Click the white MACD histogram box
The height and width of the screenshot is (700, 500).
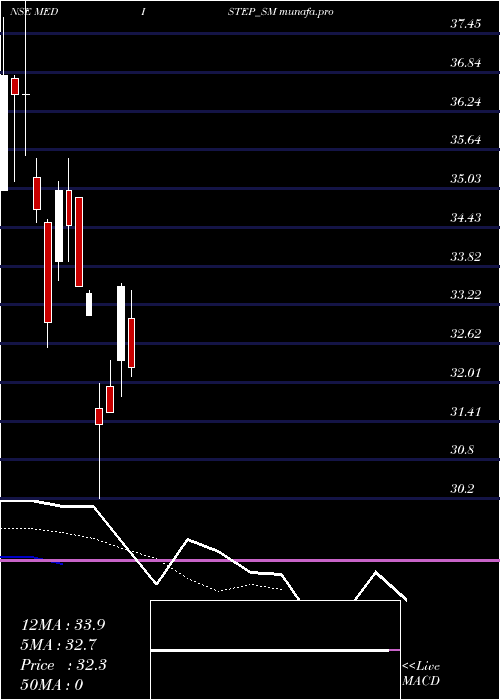pyautogui.click(x=275, y=650)
